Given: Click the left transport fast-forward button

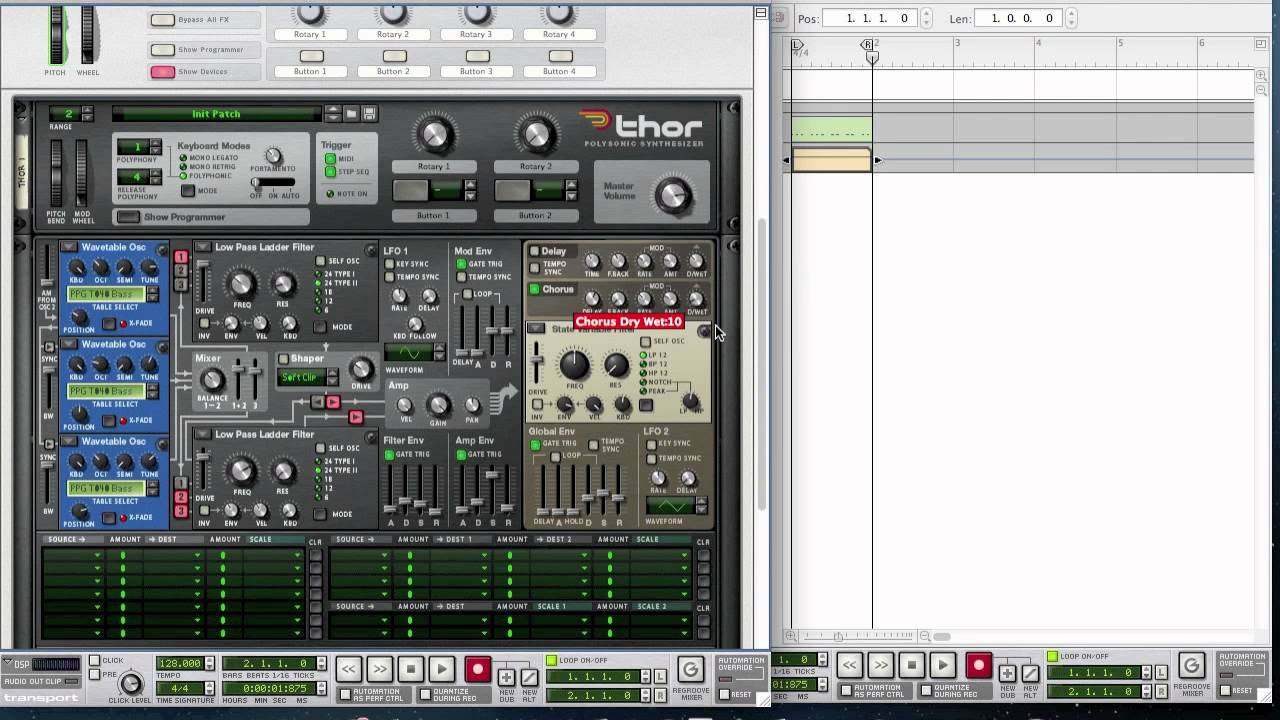Looking at the screenshot, I should coord(379,669).
